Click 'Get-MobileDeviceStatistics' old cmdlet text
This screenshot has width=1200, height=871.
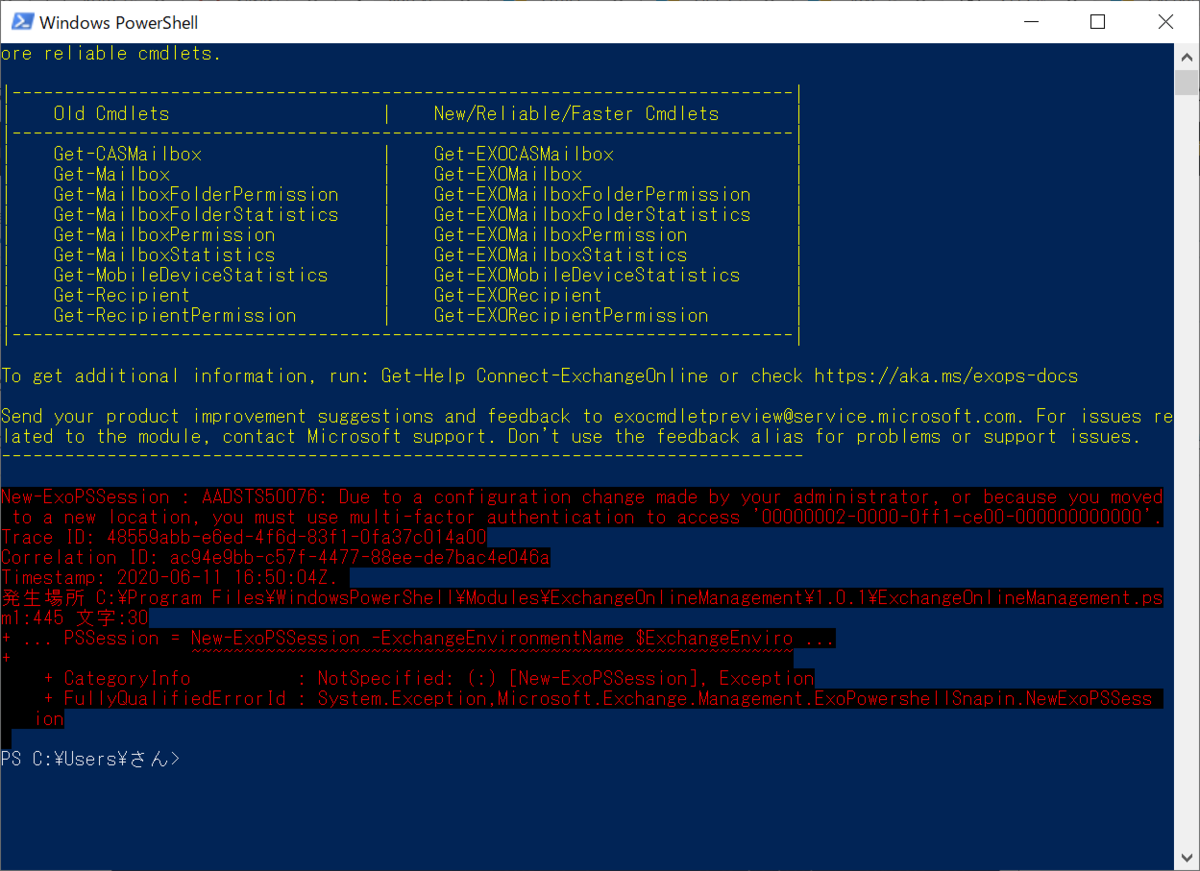pos(190,275)
